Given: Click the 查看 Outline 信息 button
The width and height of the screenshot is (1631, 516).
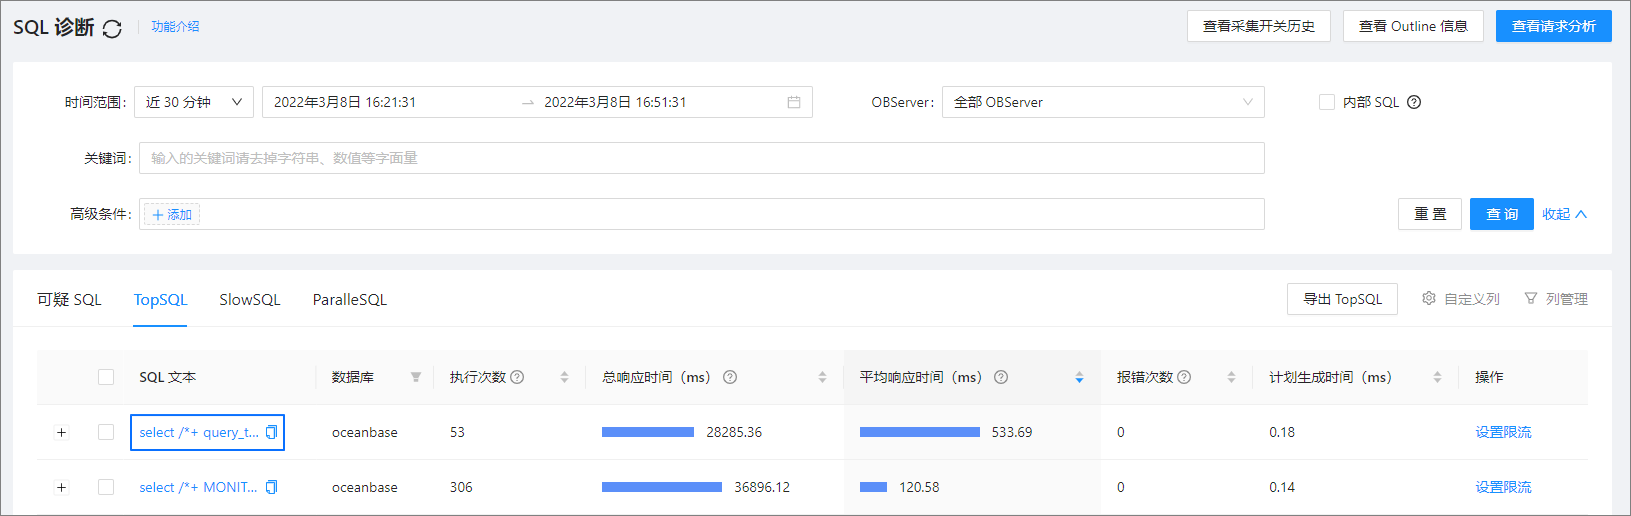Looking at the screenshot, I should point(1413,26).
